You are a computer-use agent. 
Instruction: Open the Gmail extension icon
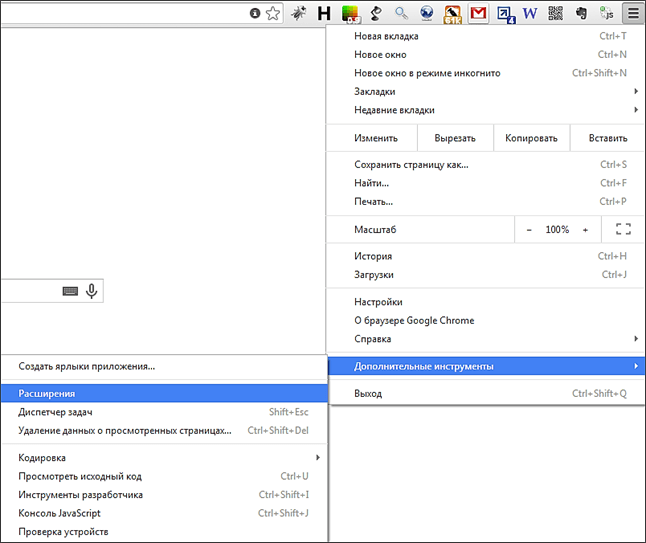click(478, 14)
